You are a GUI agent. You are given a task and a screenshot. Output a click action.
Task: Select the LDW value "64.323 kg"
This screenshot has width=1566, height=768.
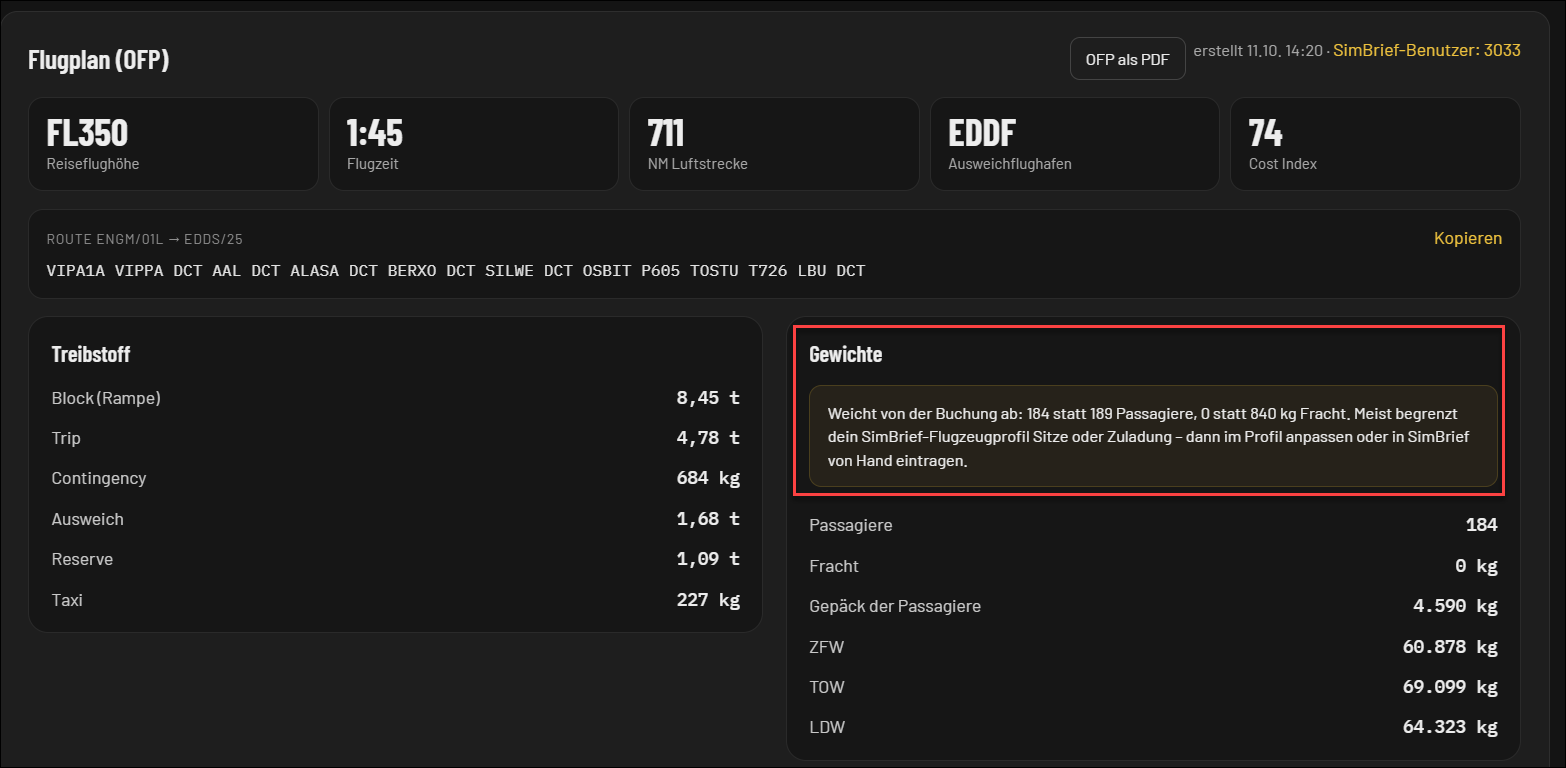pos(1450,727)
